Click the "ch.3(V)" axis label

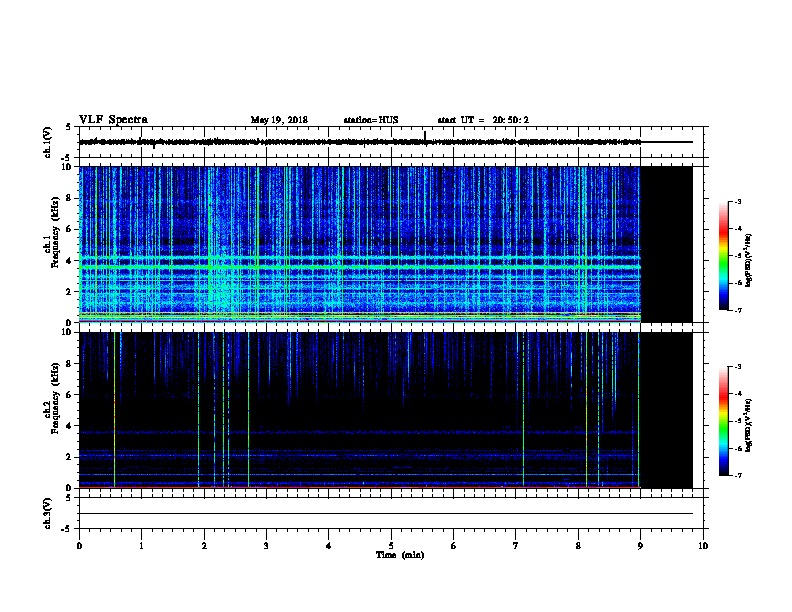coord(48,513)
